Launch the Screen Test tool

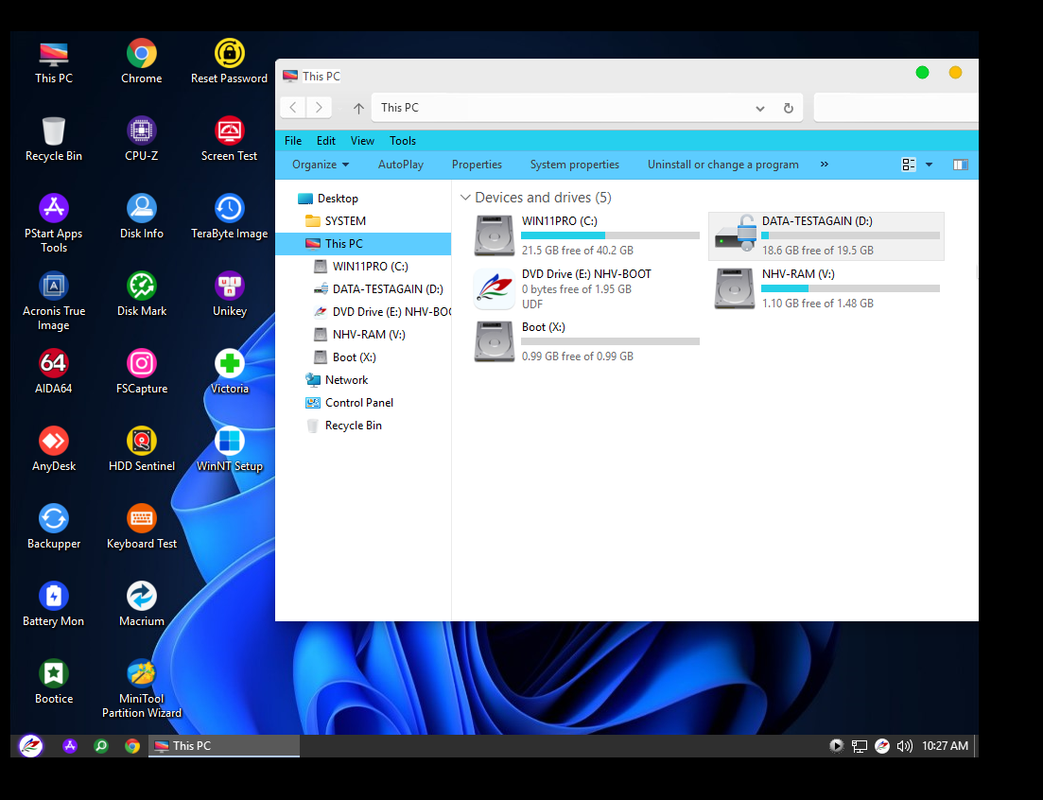coord(229,139)
